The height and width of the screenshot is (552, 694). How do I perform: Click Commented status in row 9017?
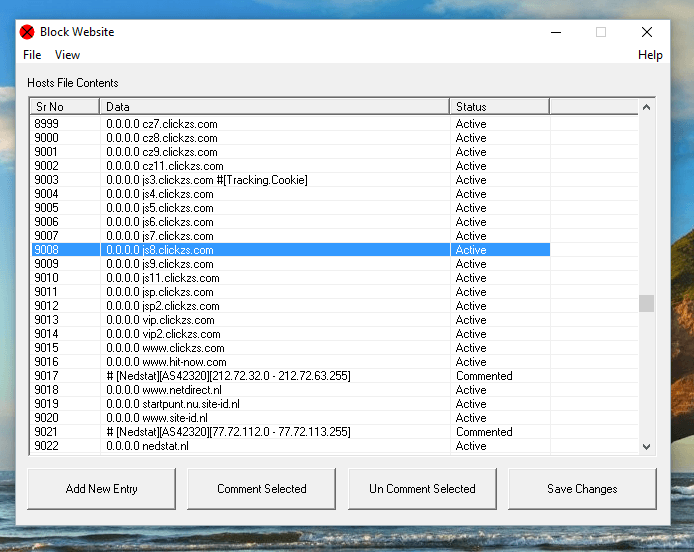pyautogui.click(x=484, y=376)
